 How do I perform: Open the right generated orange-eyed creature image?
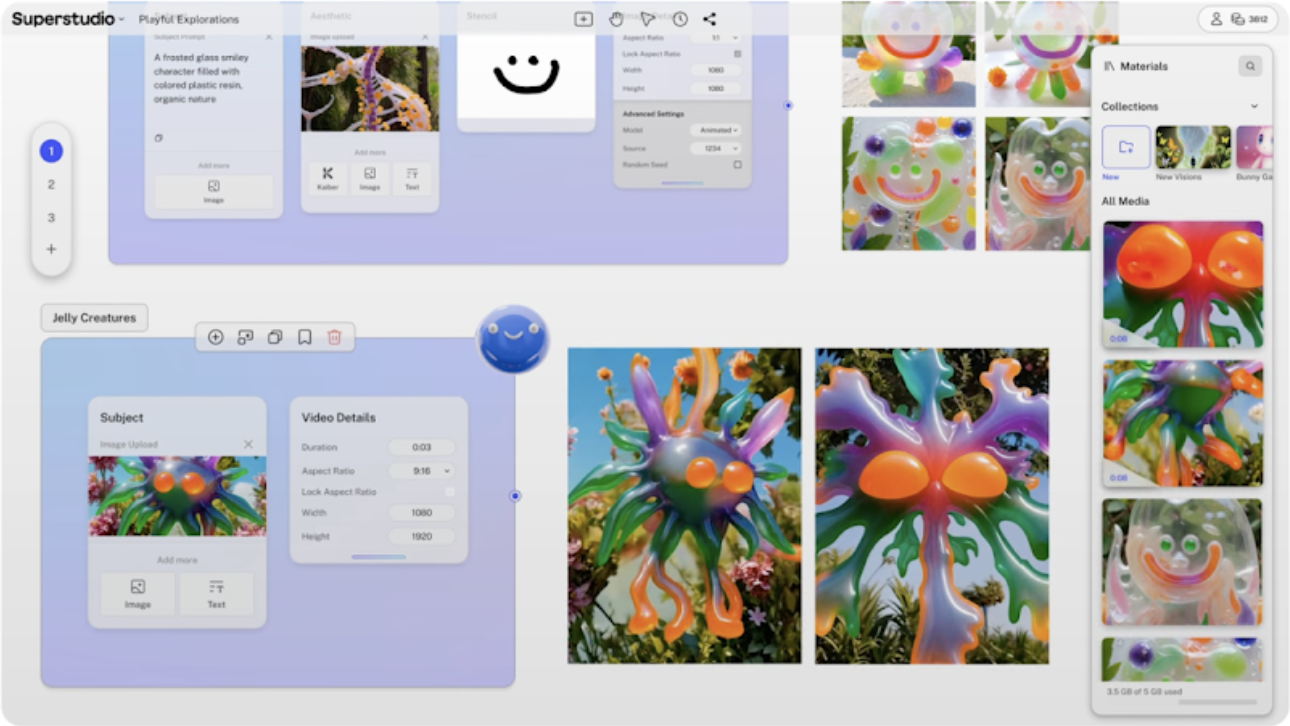tap(932, 505)
